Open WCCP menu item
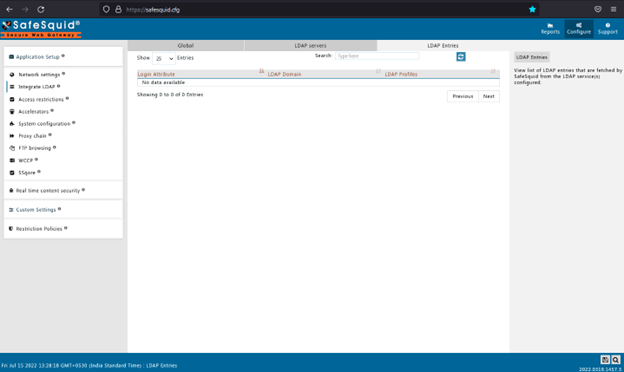This screenshot has width=624, height=372. point(25,160)
